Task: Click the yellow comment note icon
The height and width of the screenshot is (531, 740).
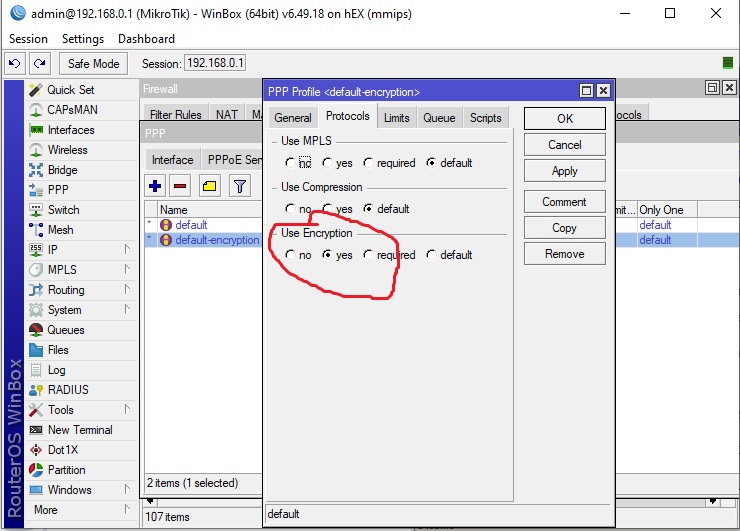Action: pos(210,186)
